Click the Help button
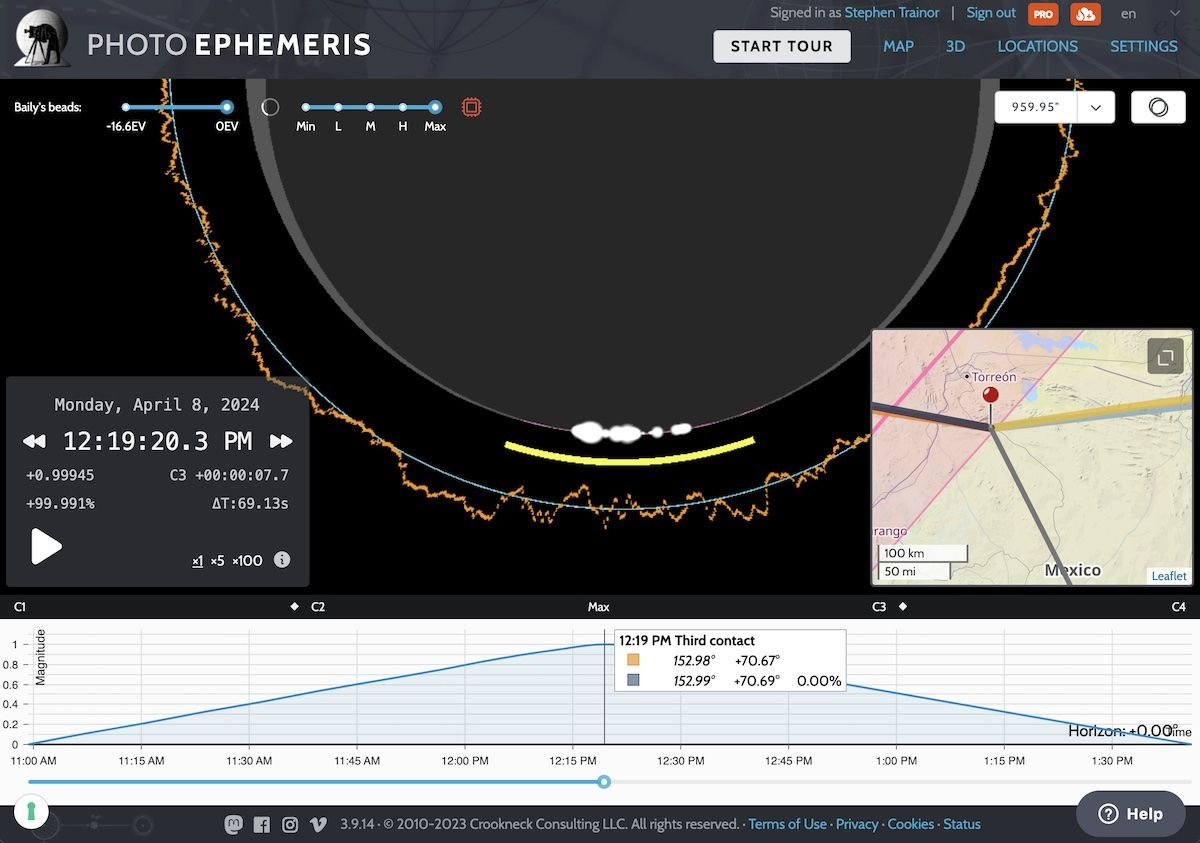 1131,814
